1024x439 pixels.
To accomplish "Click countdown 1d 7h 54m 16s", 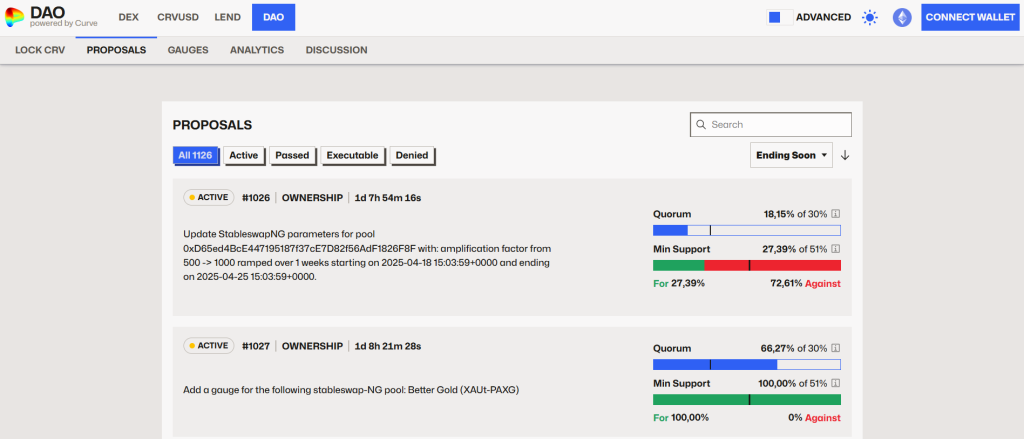I will (387, 198).
